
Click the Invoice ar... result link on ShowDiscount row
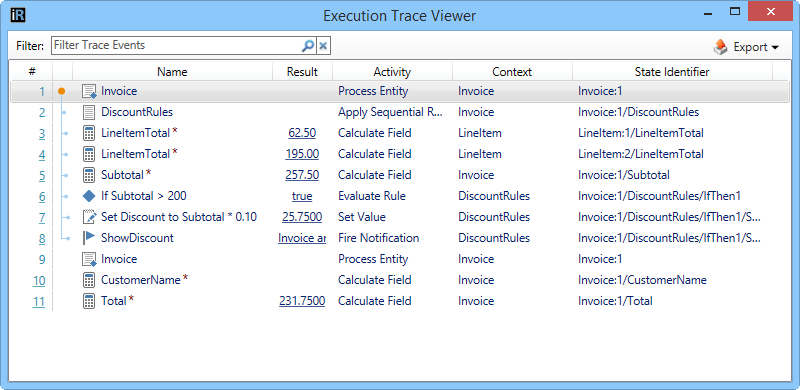[302, 238]
